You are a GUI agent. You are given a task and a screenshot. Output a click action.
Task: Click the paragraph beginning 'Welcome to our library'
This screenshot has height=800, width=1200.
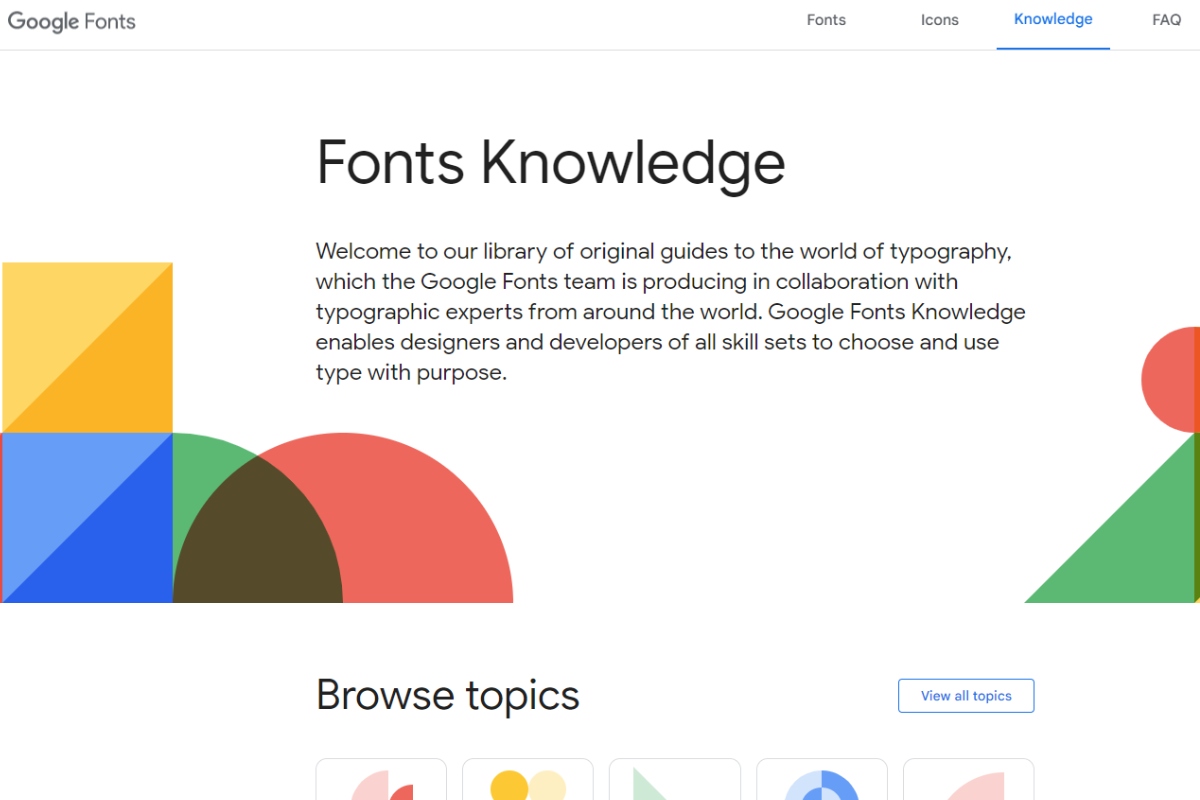pos(671,312)
